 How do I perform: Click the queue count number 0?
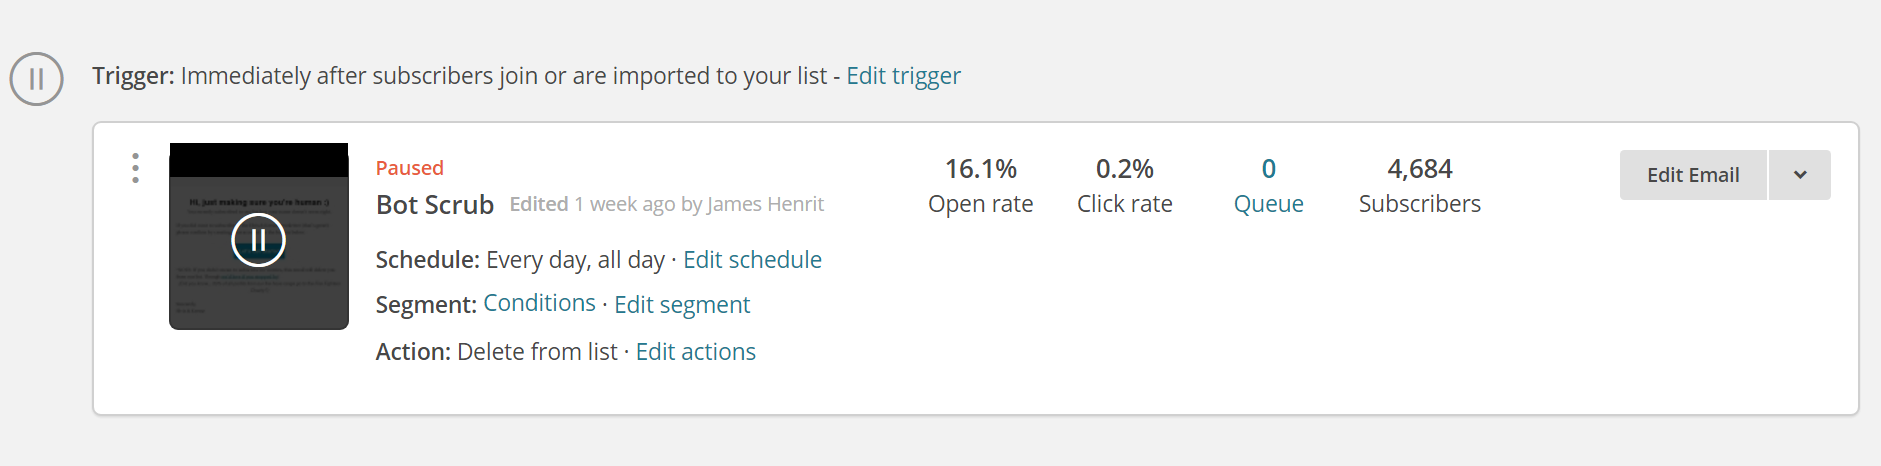pos(1268,169)
